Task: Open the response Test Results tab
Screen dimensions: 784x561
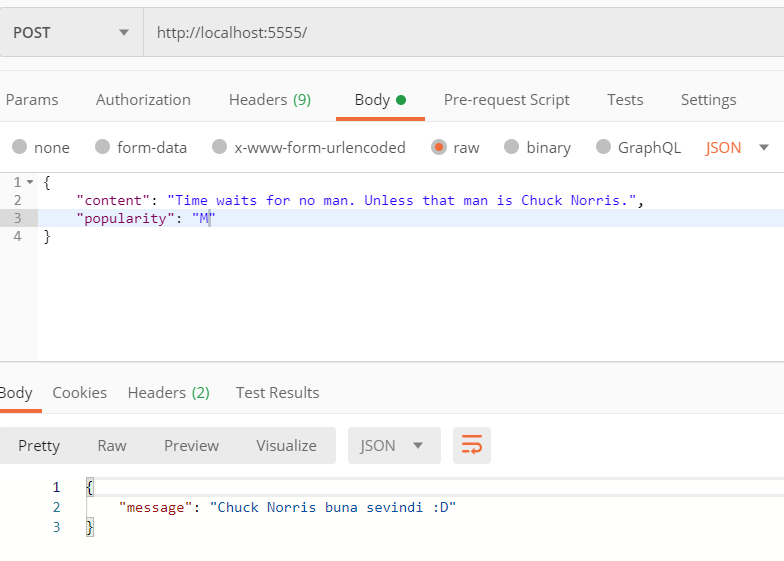Action: click(x=277, y=392)
